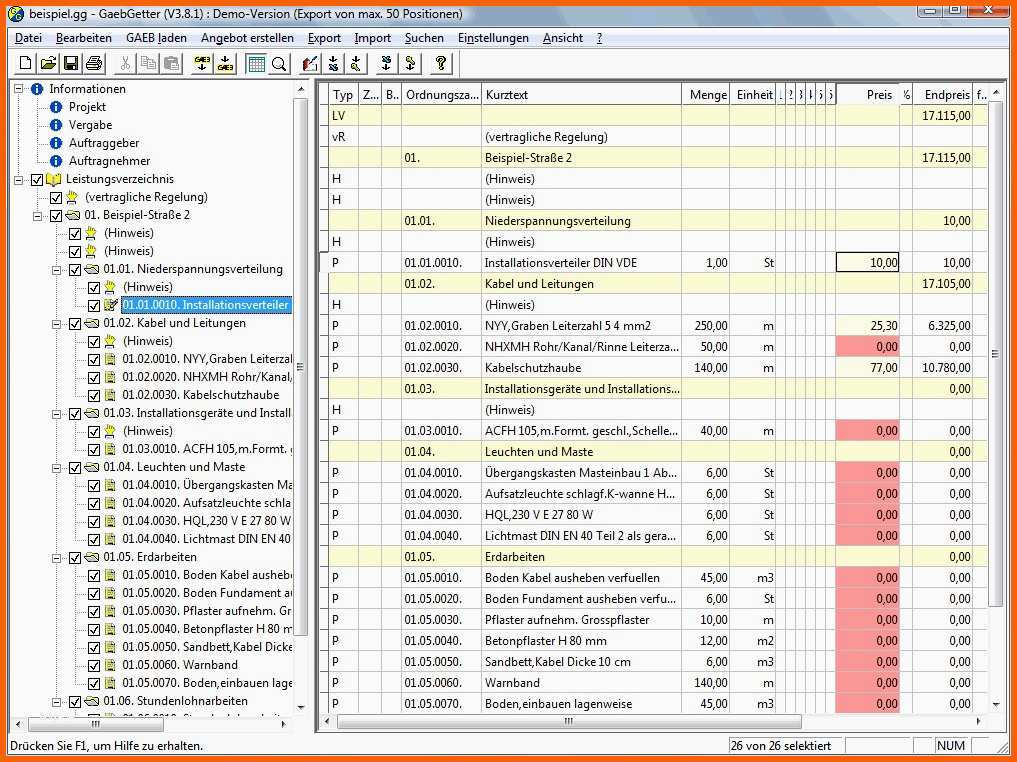Screen dimensions: 1017x762
Task: Open the Einstellungen menu
Action: [493, 38]
